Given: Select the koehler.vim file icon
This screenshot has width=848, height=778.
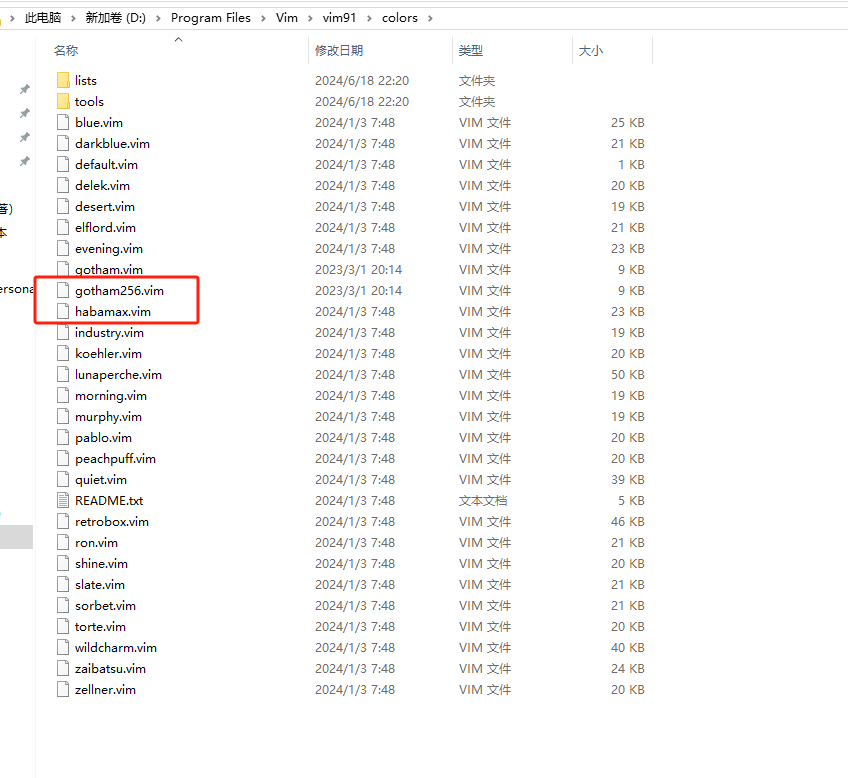Looking at the screenshot, I should coord(63,354).
